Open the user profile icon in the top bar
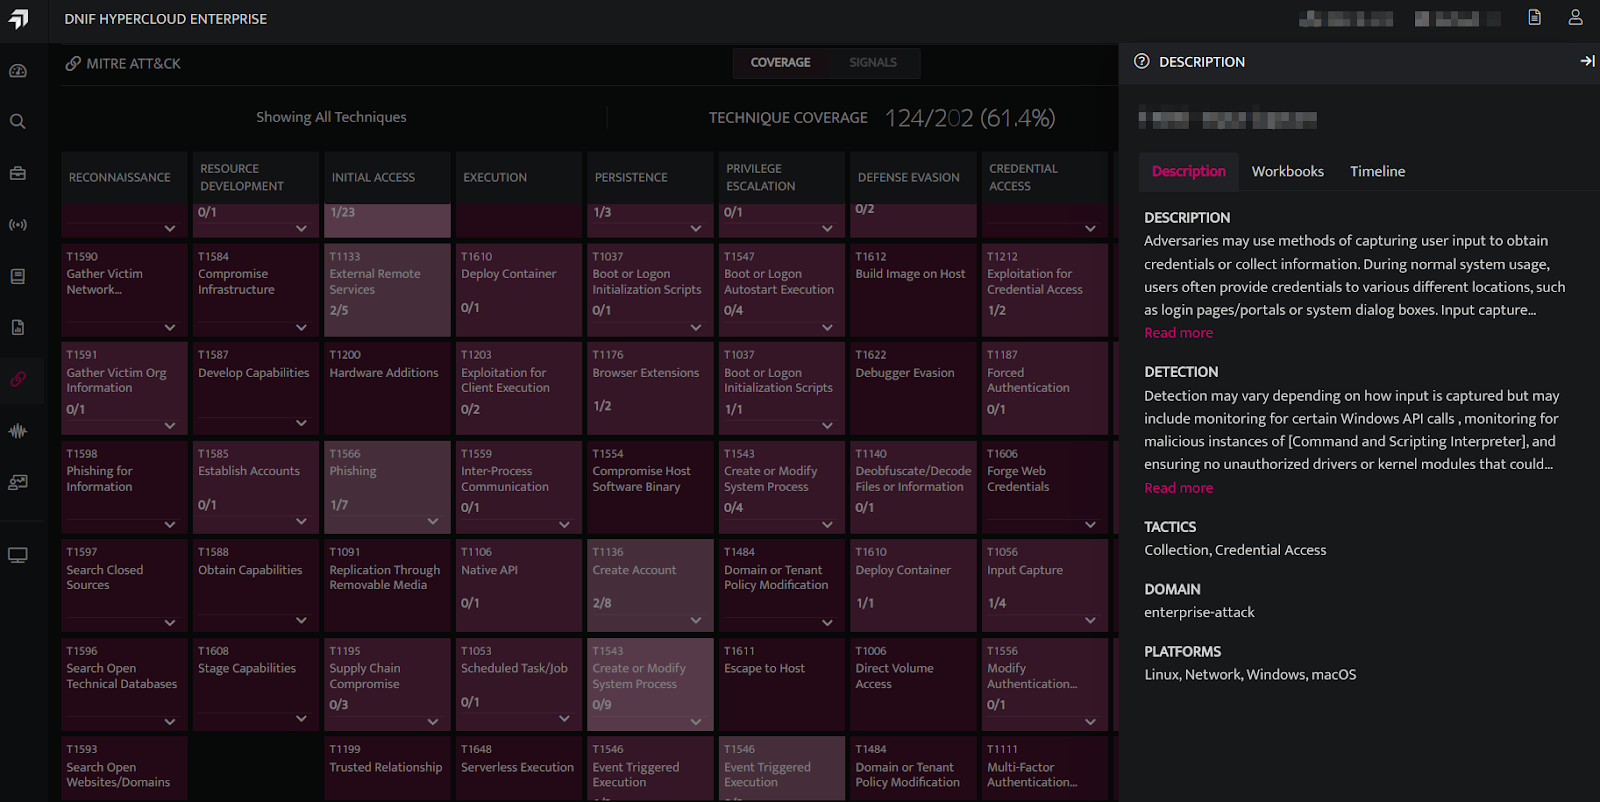 point(1575,17)
